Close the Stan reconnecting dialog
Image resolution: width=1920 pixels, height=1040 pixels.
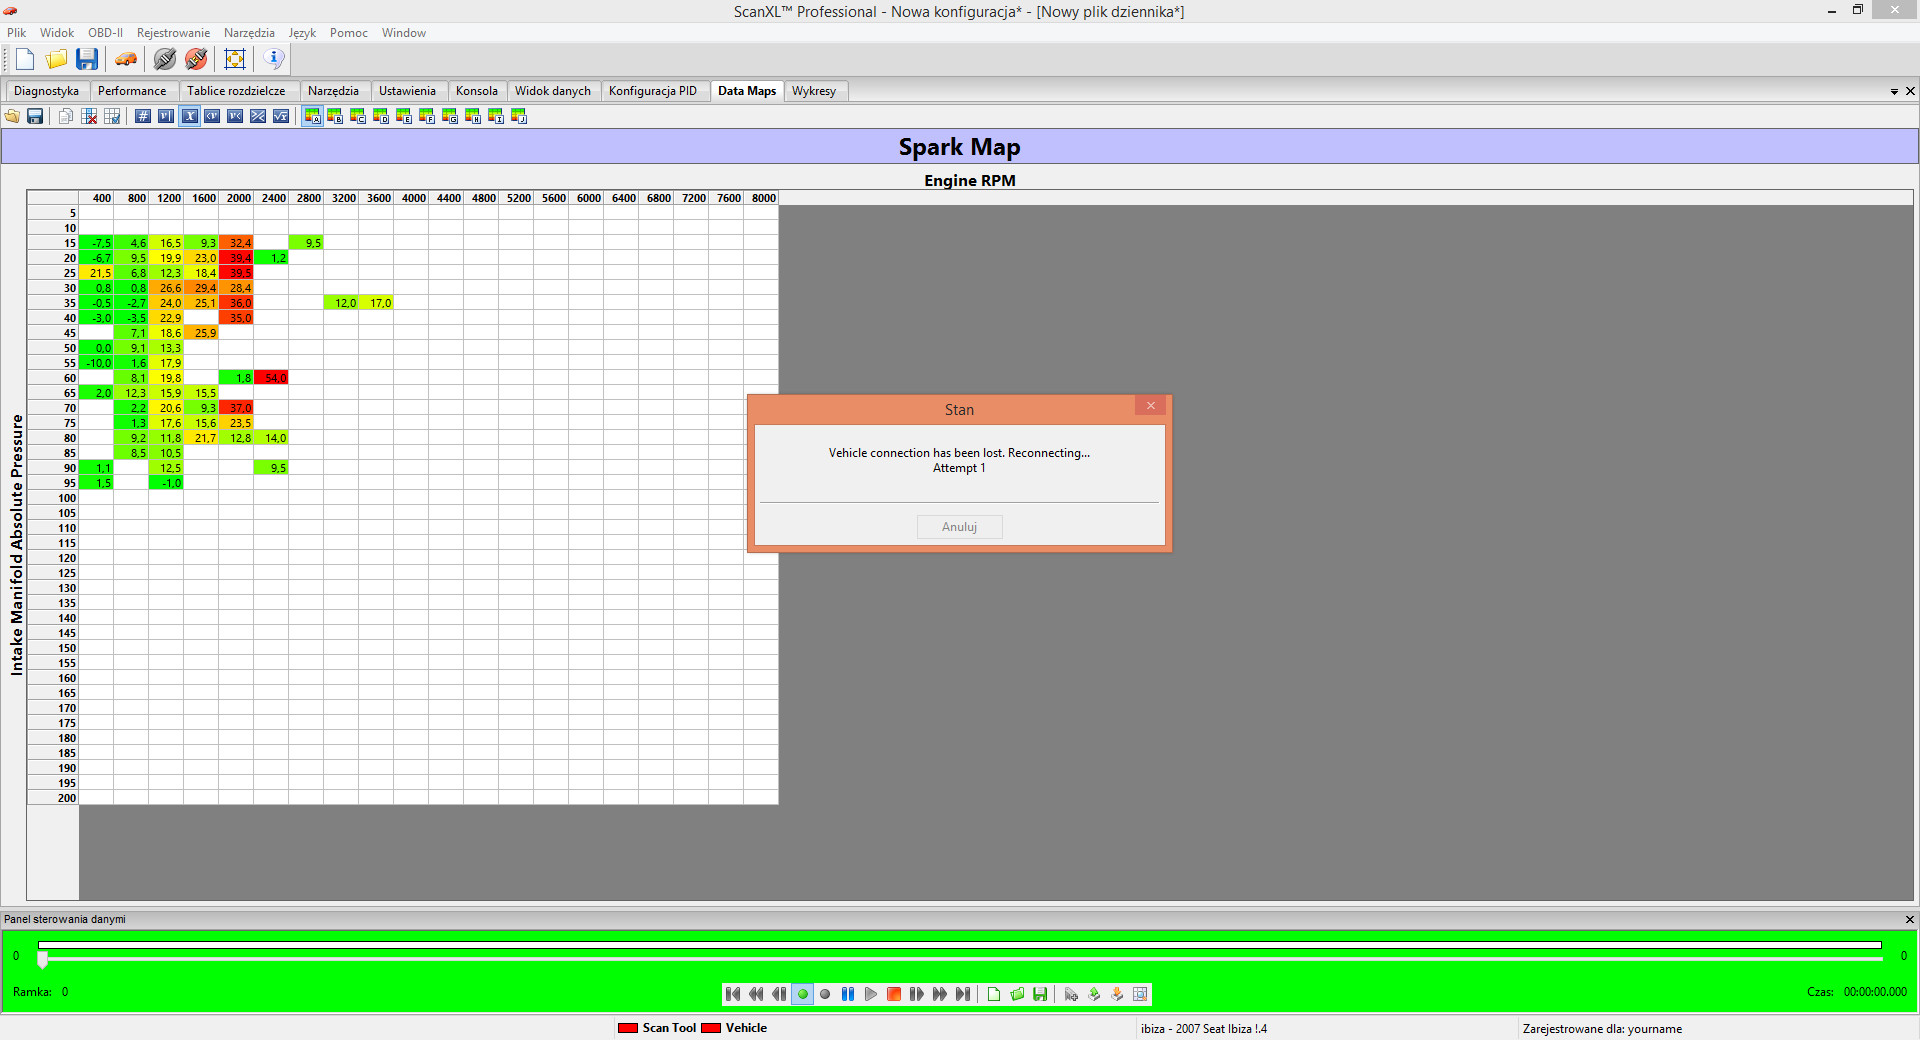coord(1151,406)
